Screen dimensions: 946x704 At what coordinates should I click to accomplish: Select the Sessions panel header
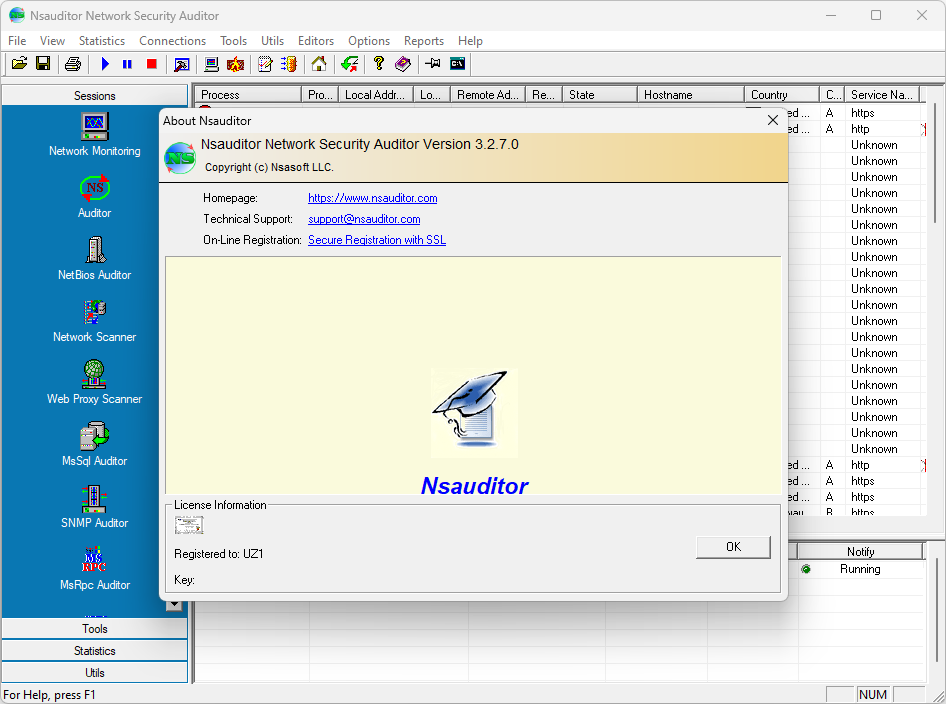(95, 95)
